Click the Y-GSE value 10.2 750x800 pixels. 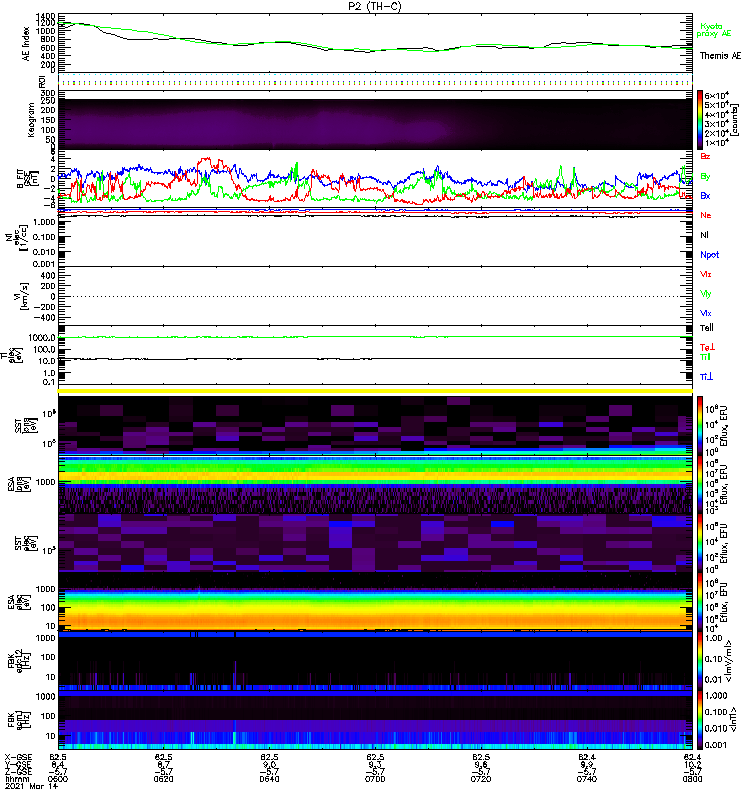[693, 764]
